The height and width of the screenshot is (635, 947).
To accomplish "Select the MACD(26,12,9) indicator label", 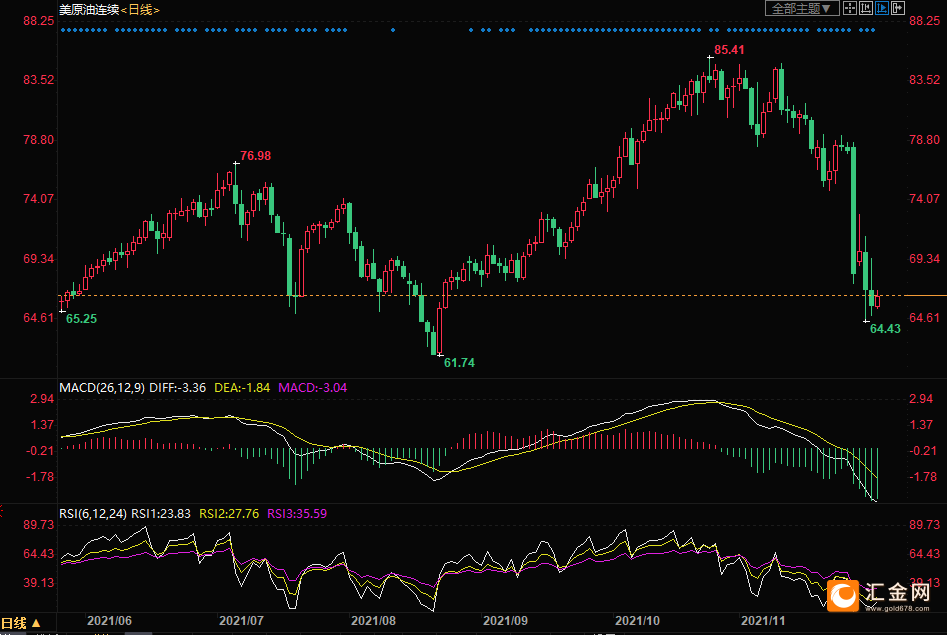I will pos(101,387).
